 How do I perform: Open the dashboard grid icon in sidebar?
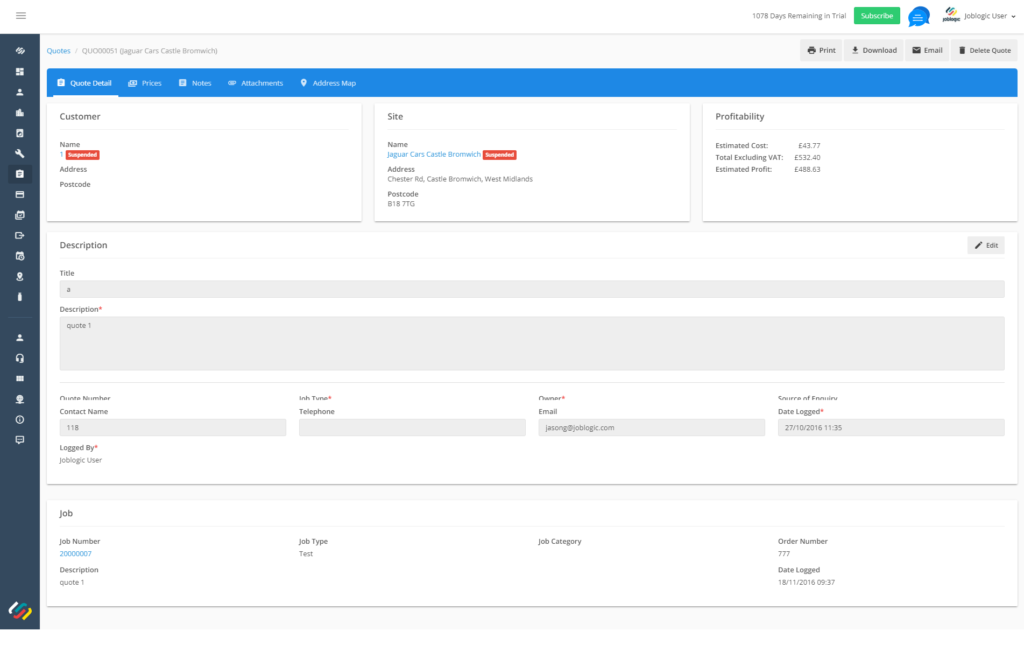coord(20,72)
